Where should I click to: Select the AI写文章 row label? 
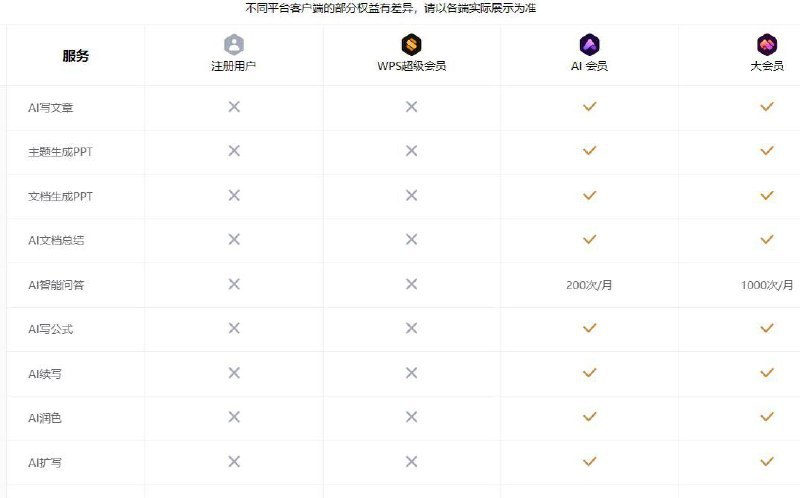(x=50, y=107)
